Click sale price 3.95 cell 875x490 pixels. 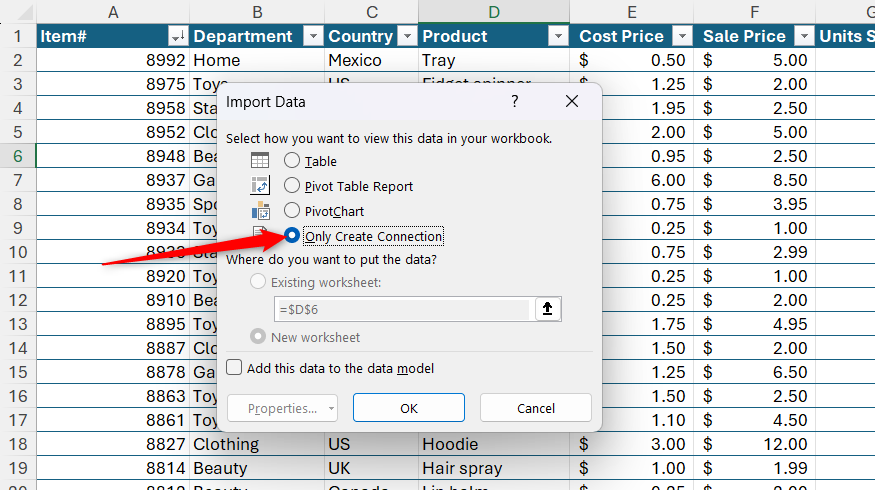coord(754,204)
